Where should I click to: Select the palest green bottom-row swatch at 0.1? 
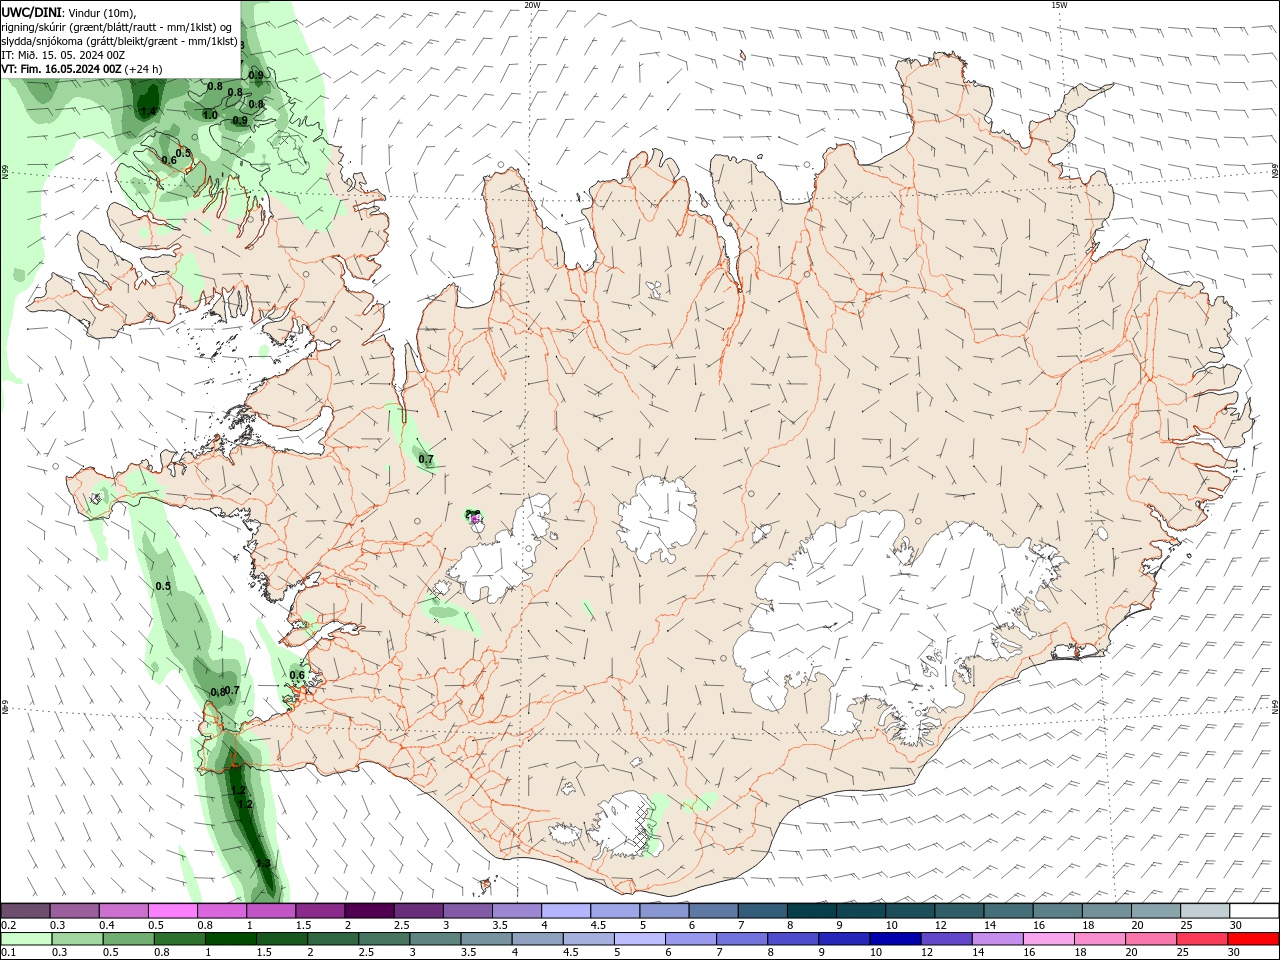tap(28, 939)
